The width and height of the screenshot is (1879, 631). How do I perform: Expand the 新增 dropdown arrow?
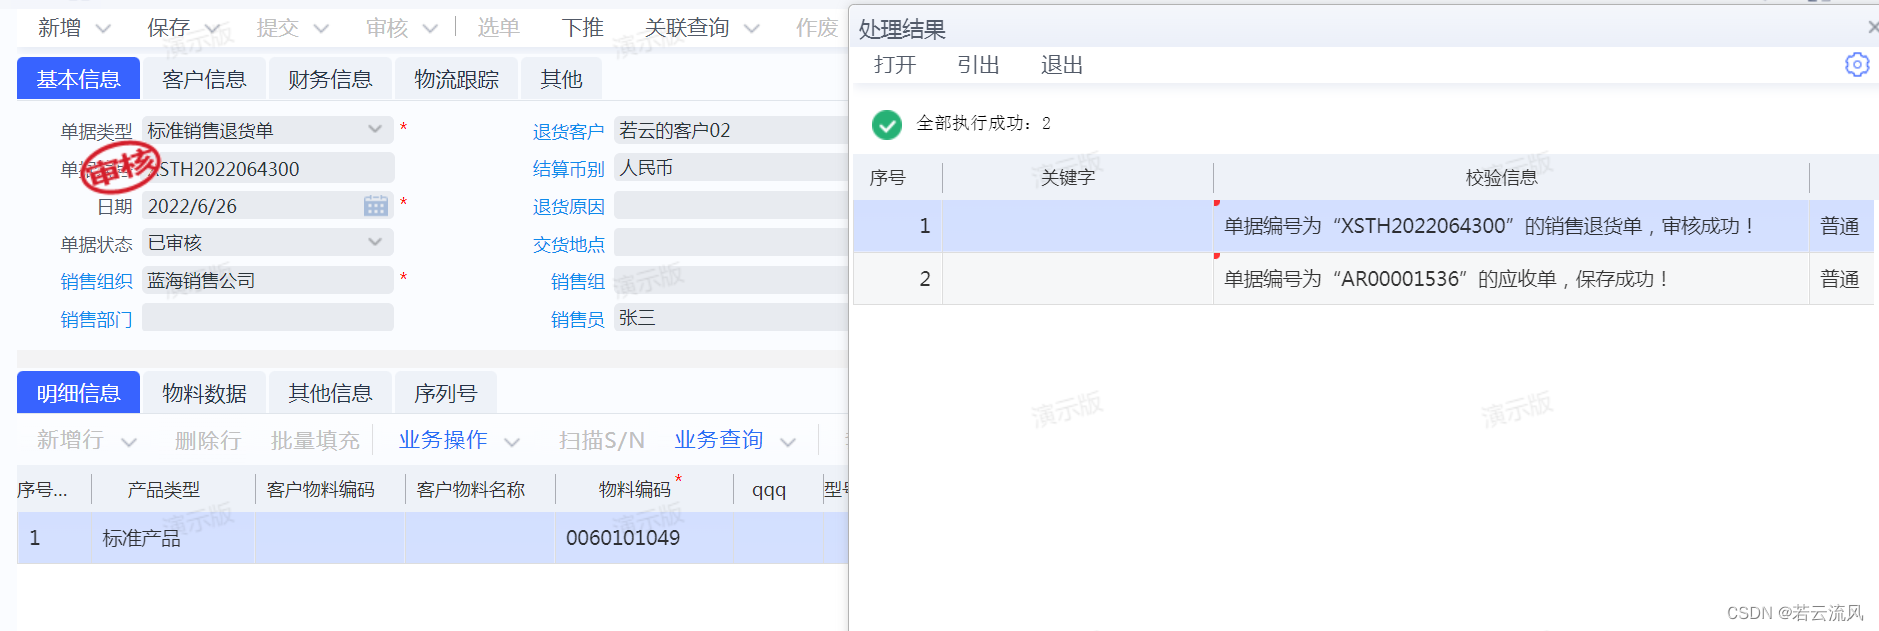tap(103, 29)
